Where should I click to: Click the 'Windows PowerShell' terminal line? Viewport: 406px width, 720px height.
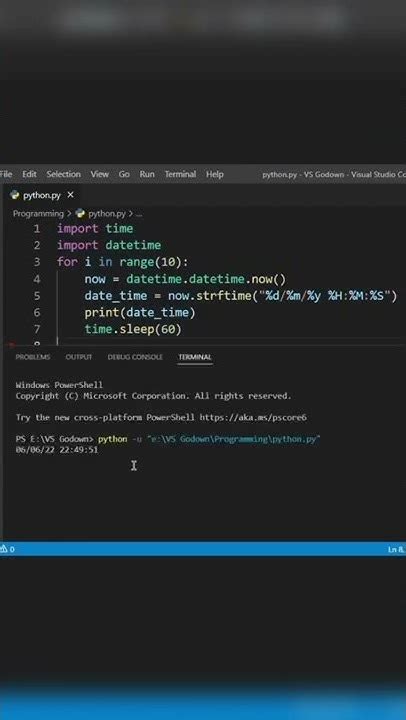pos(59,385)
